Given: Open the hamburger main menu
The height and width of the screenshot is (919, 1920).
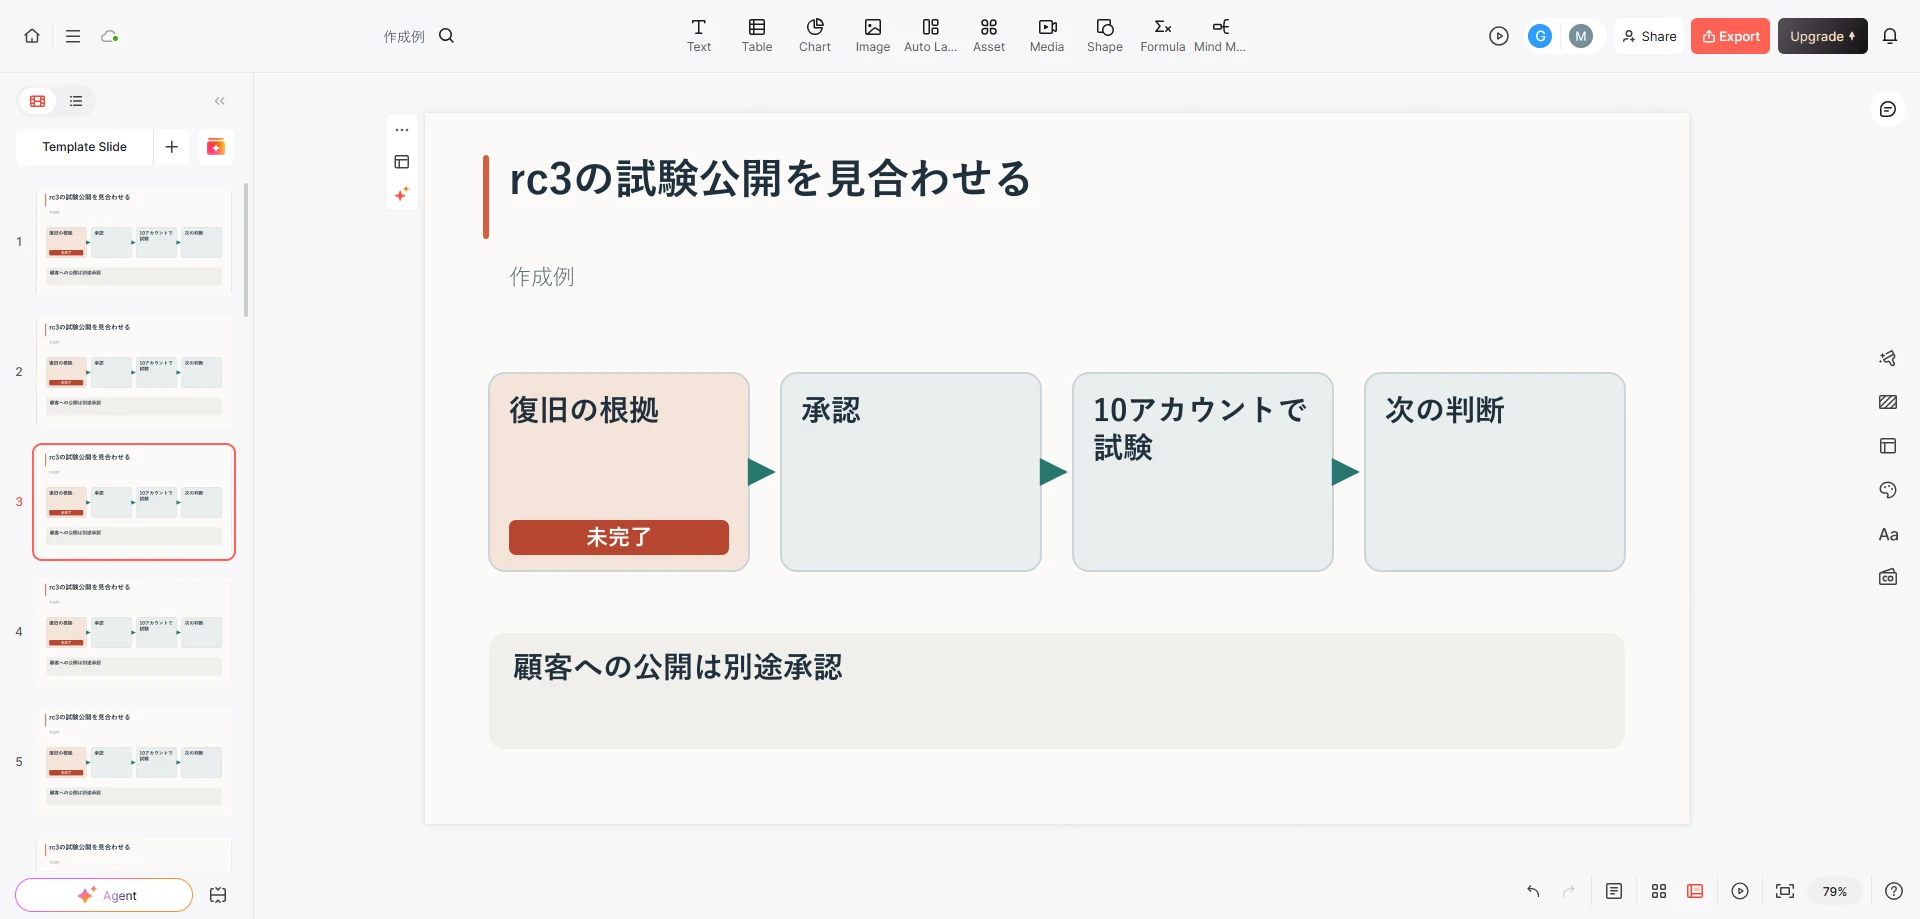Looking at the screenshot, I should click(73, 36).
